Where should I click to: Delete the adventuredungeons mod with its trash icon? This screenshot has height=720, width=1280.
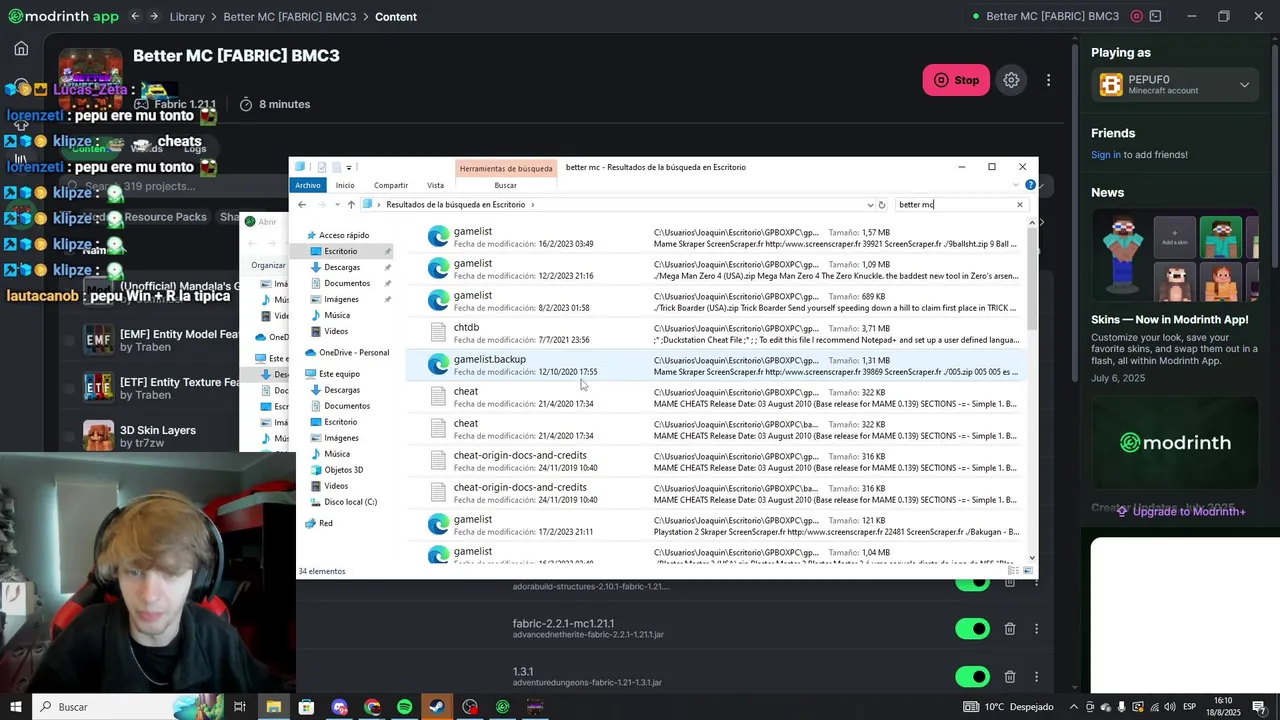click(1010, 677)
